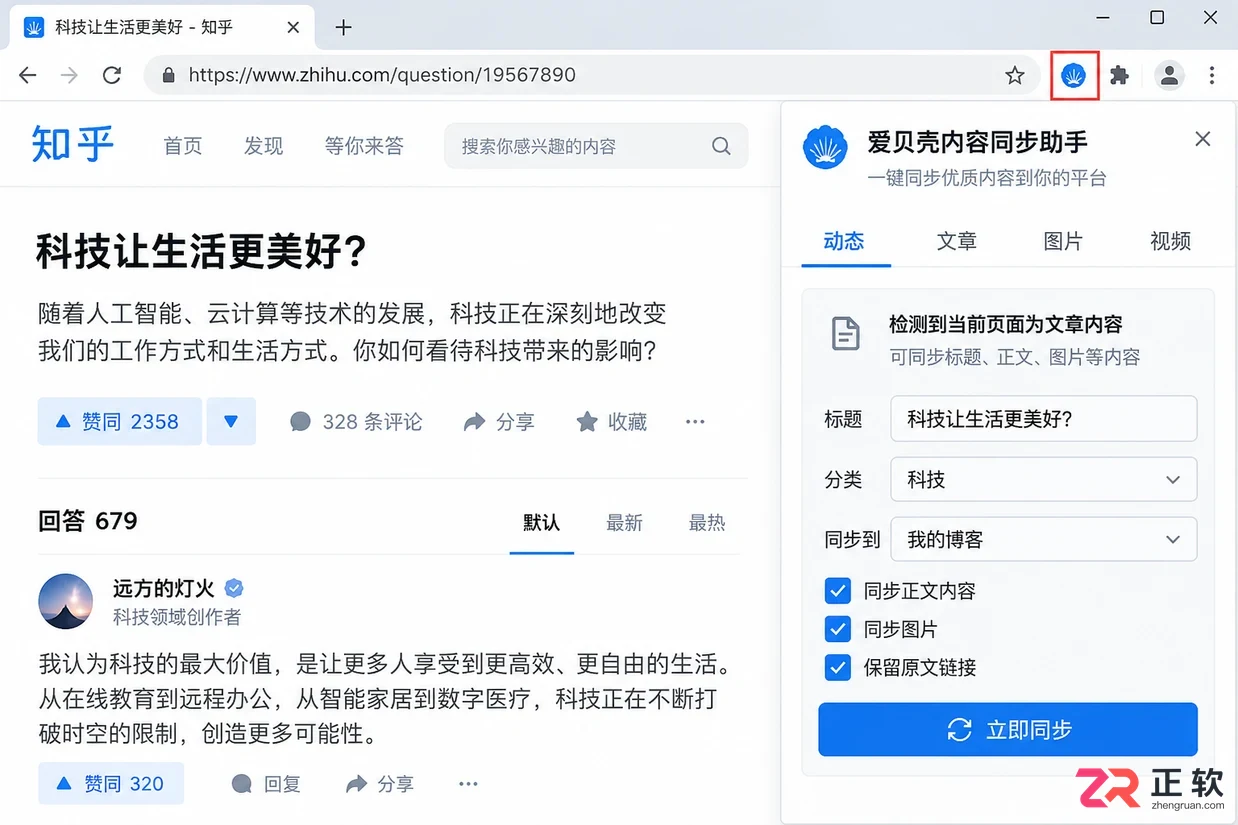Upvote the answer with 赞同 320
The width and height of the screenshot is (1238, 825).
pyautogui.click(x=111, y=784)
